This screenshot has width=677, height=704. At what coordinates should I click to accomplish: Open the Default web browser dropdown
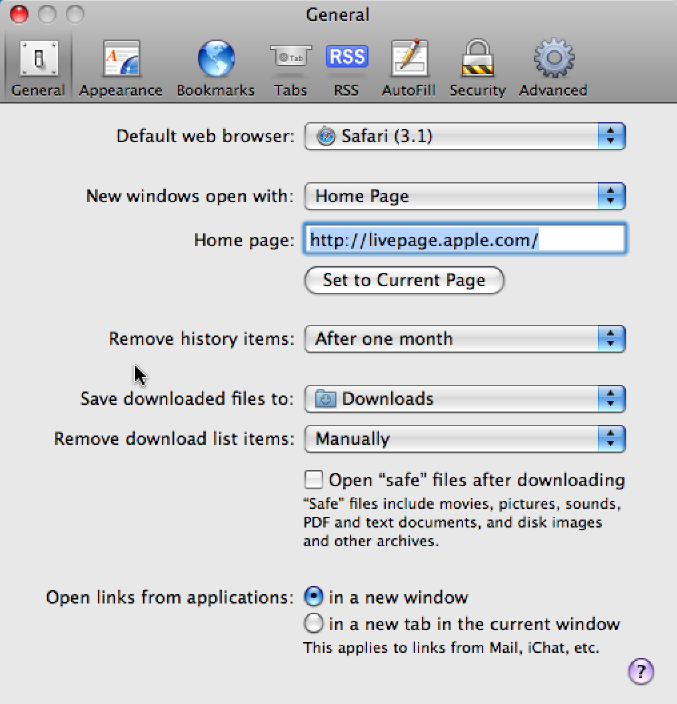coord(465,136)
